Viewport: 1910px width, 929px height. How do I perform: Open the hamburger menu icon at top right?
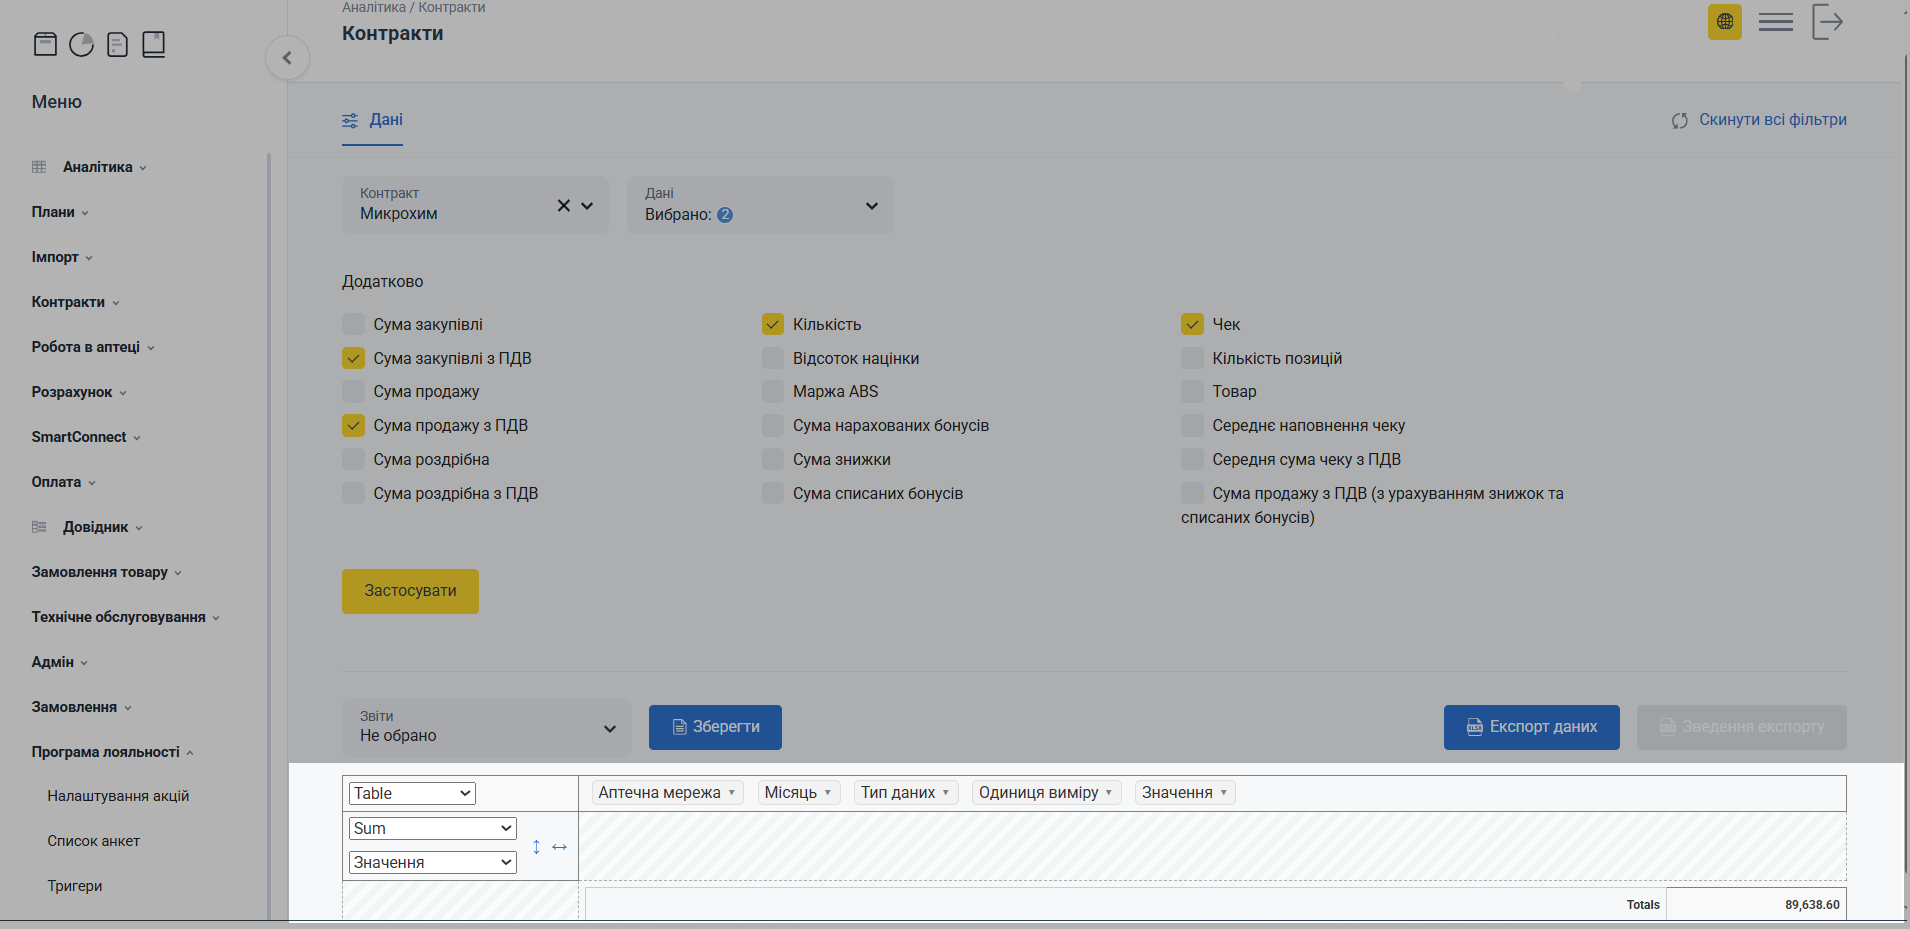tap(1775, 22)
